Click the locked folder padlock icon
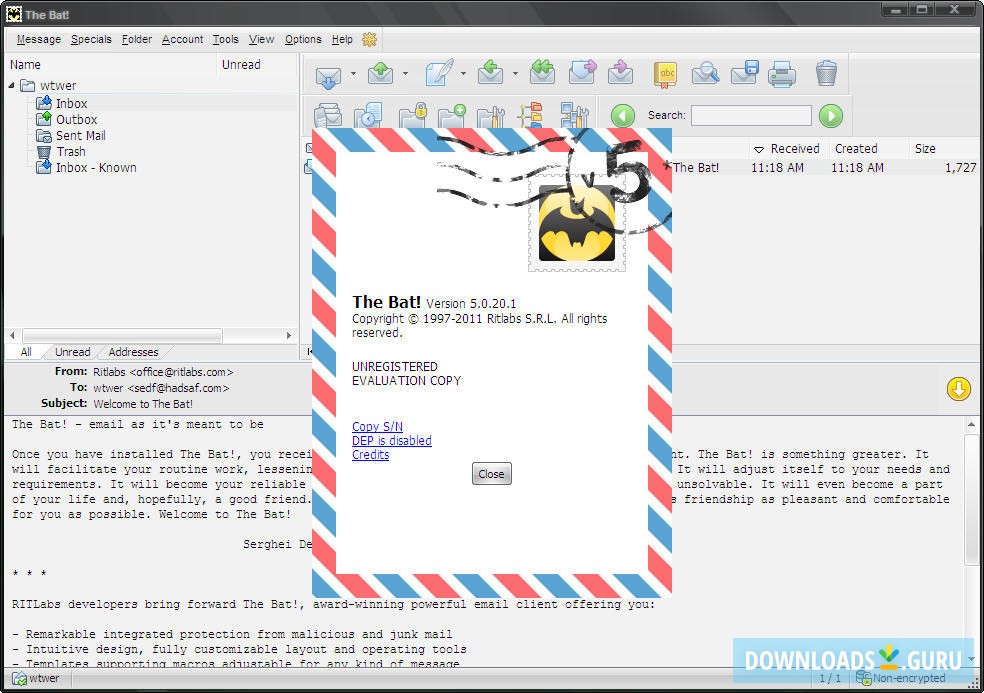The height and width of the screenshot is (693, 984). [413, 116]
